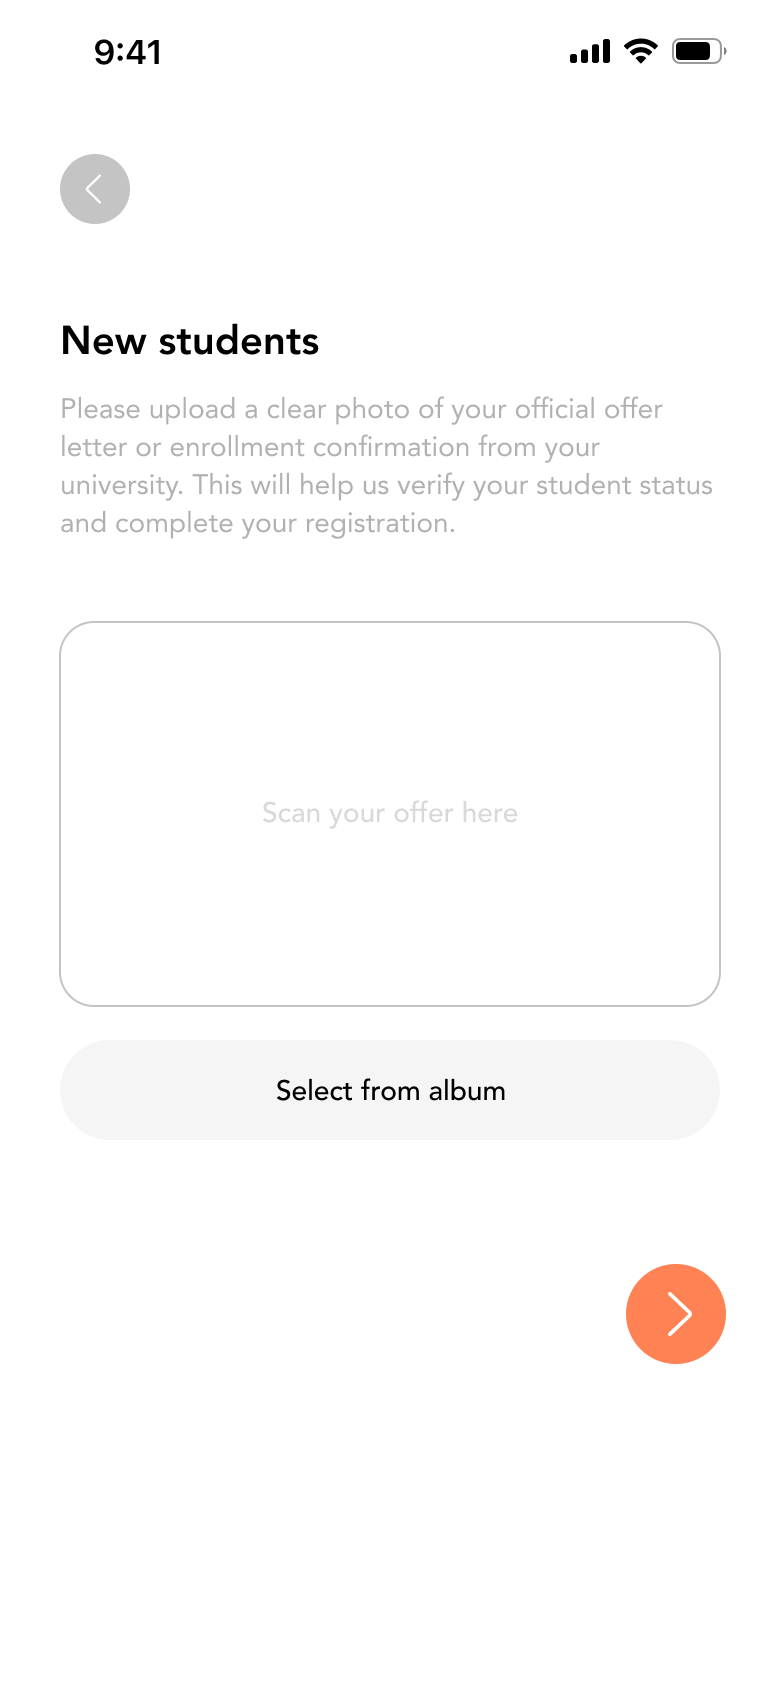Screen dimensions: 780x1688
Task: Click the Wi-Fi status icon
Action: 640,51
